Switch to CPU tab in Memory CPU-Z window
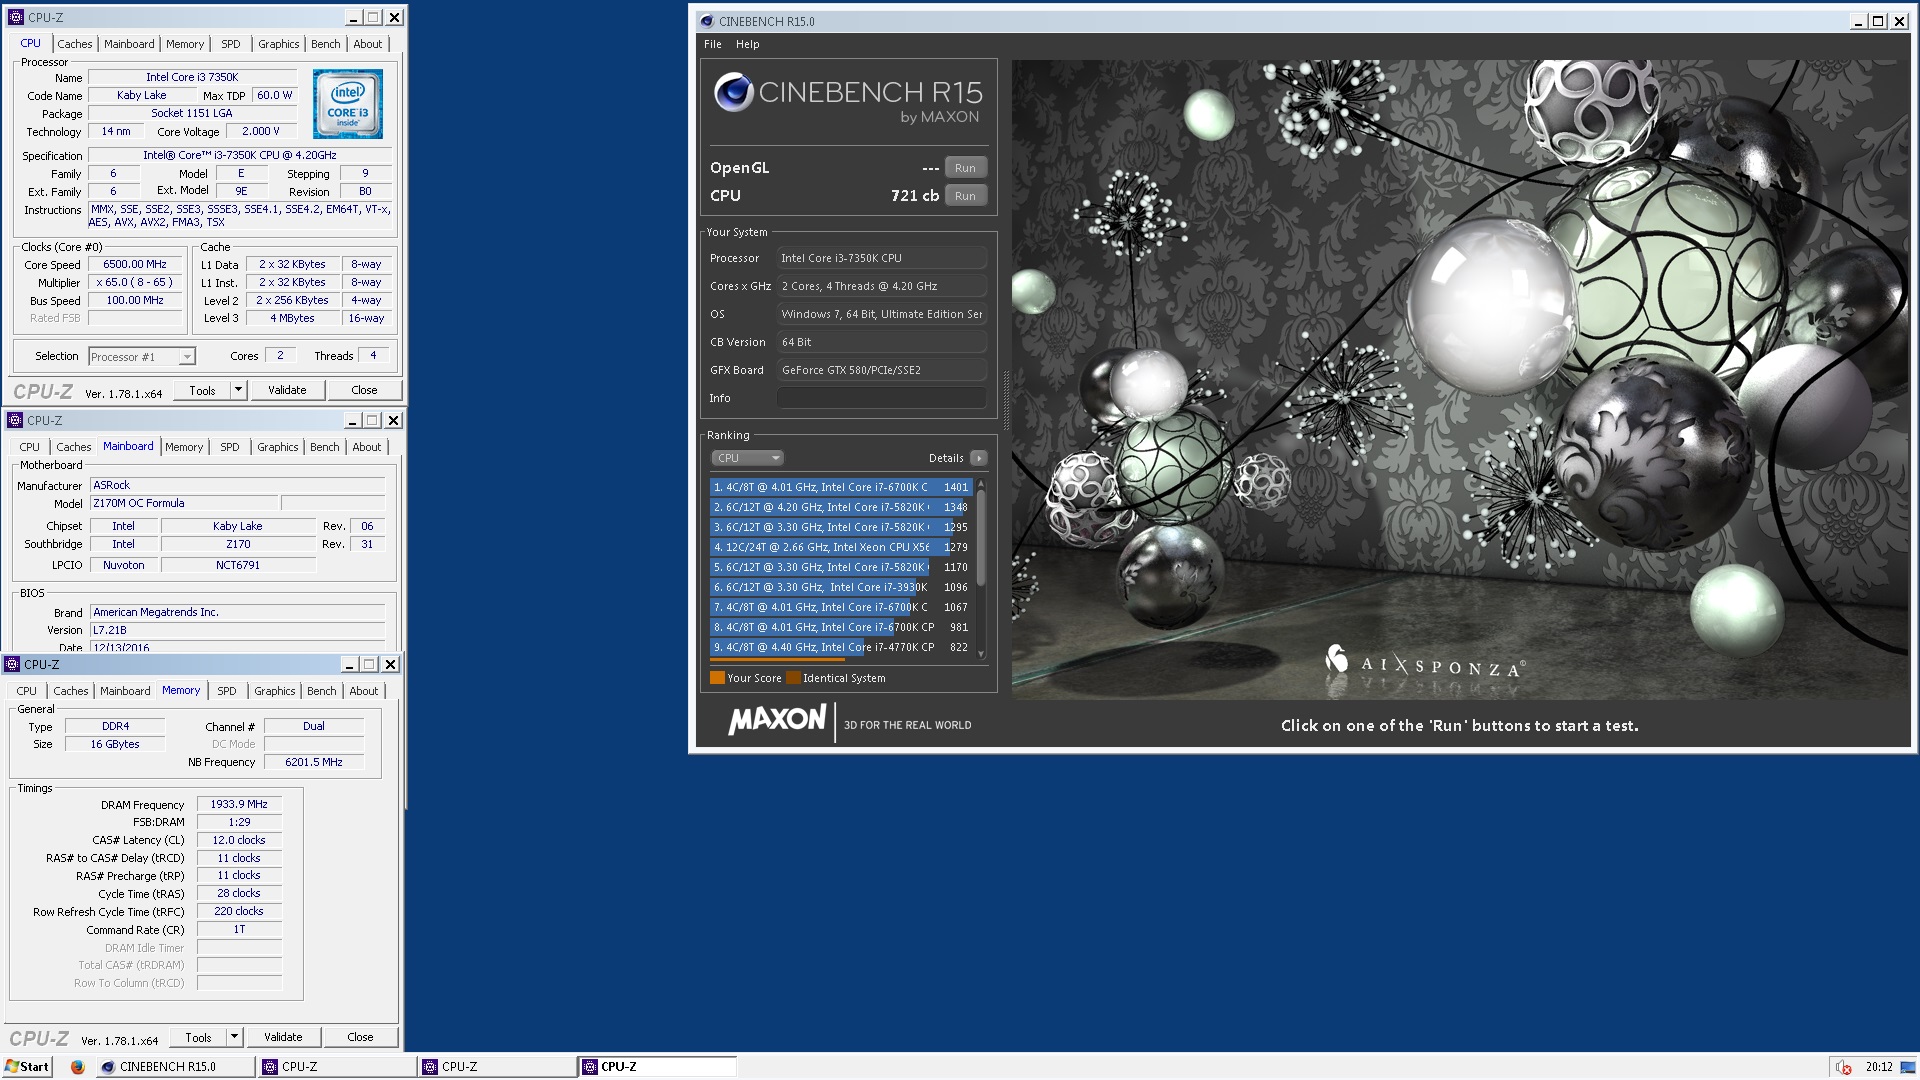 coord(27,691)
